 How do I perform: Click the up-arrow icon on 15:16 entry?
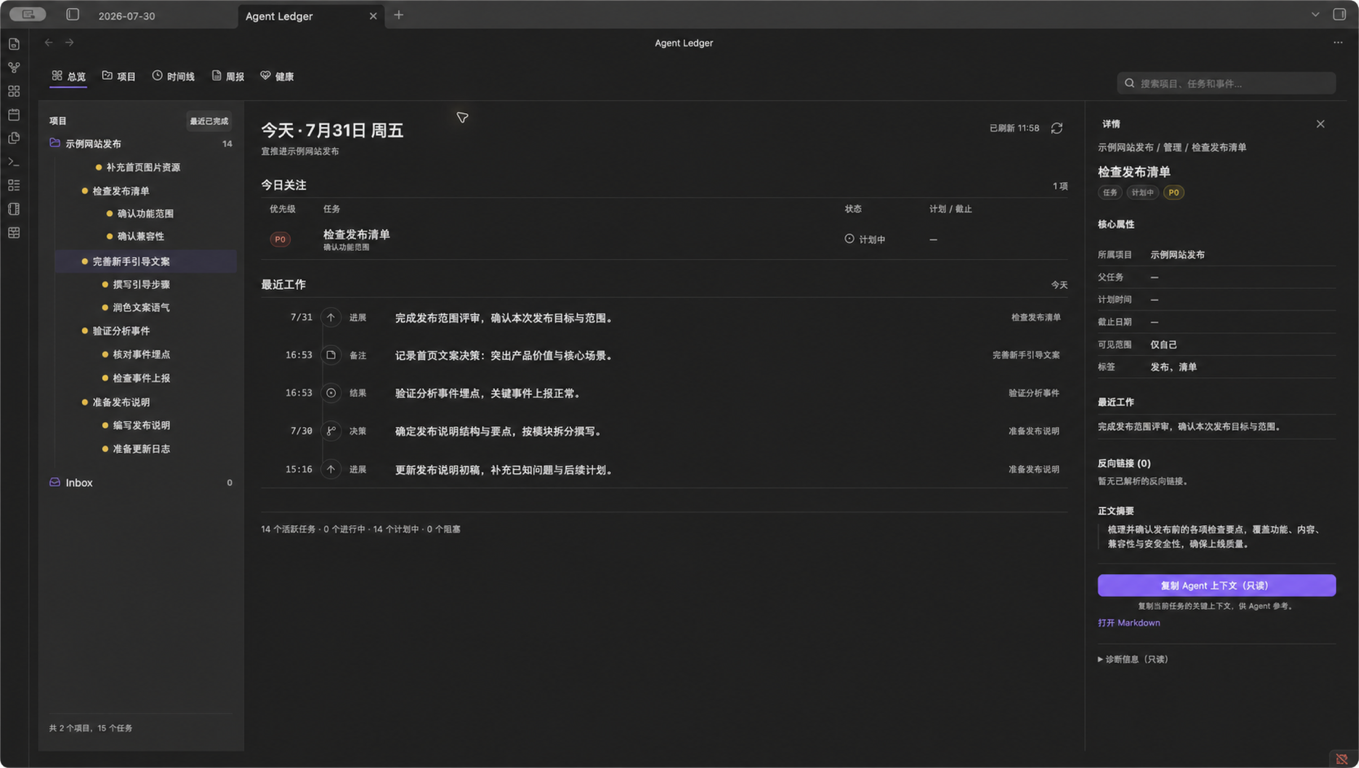click(331, 469)
